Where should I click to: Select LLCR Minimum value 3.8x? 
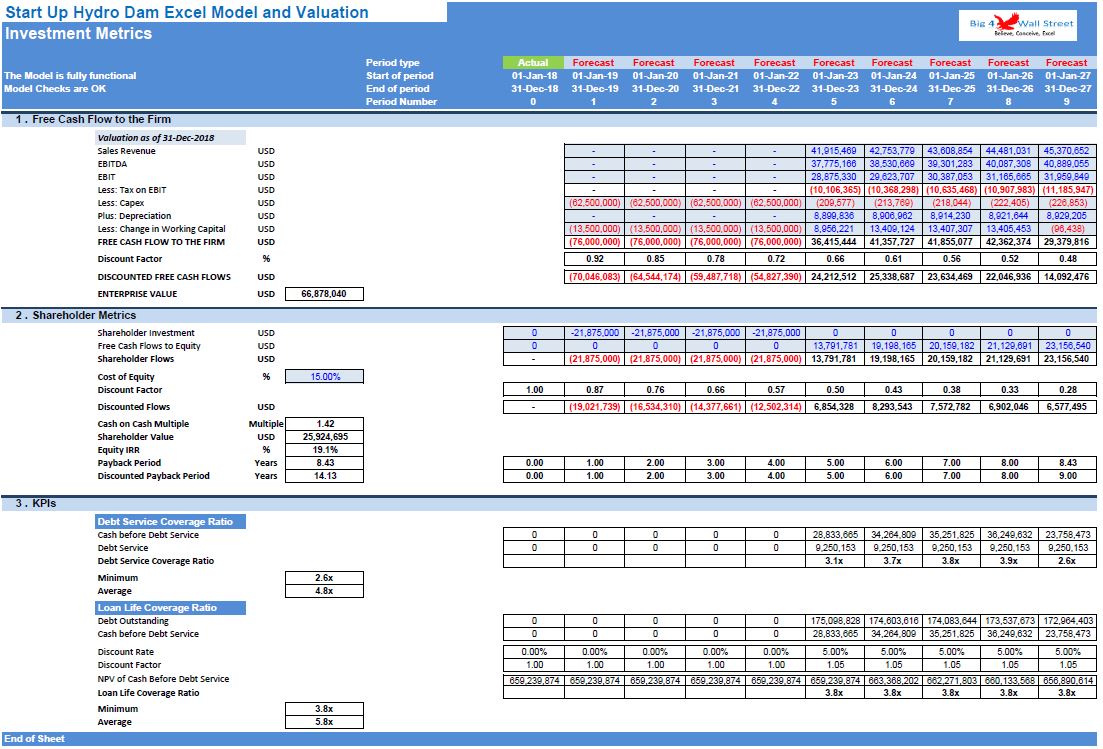(x=324, y=709)
